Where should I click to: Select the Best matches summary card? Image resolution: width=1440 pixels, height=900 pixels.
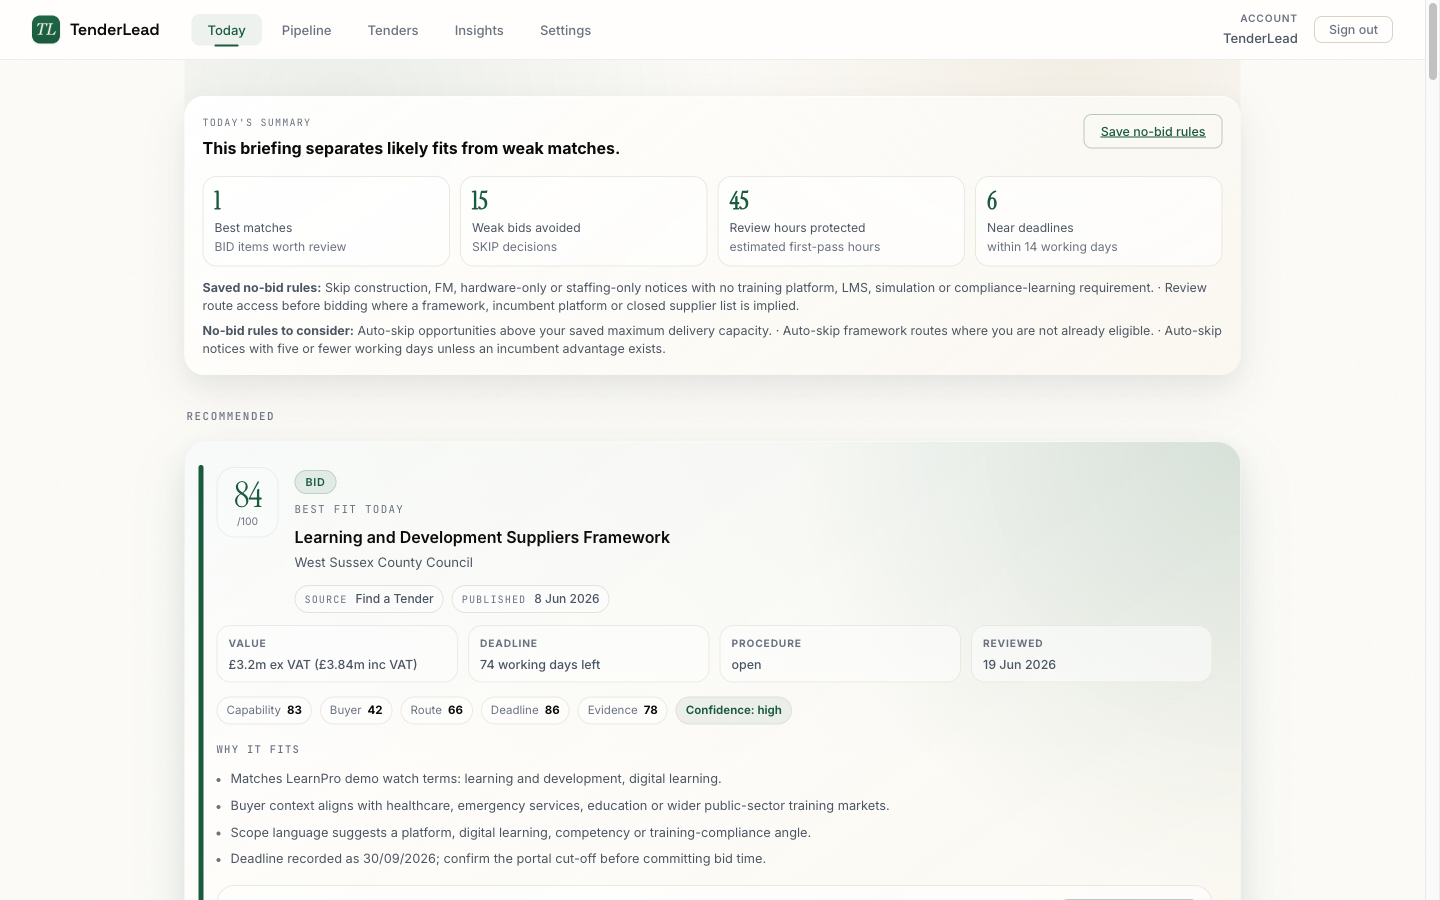click(x=326, y=221)
